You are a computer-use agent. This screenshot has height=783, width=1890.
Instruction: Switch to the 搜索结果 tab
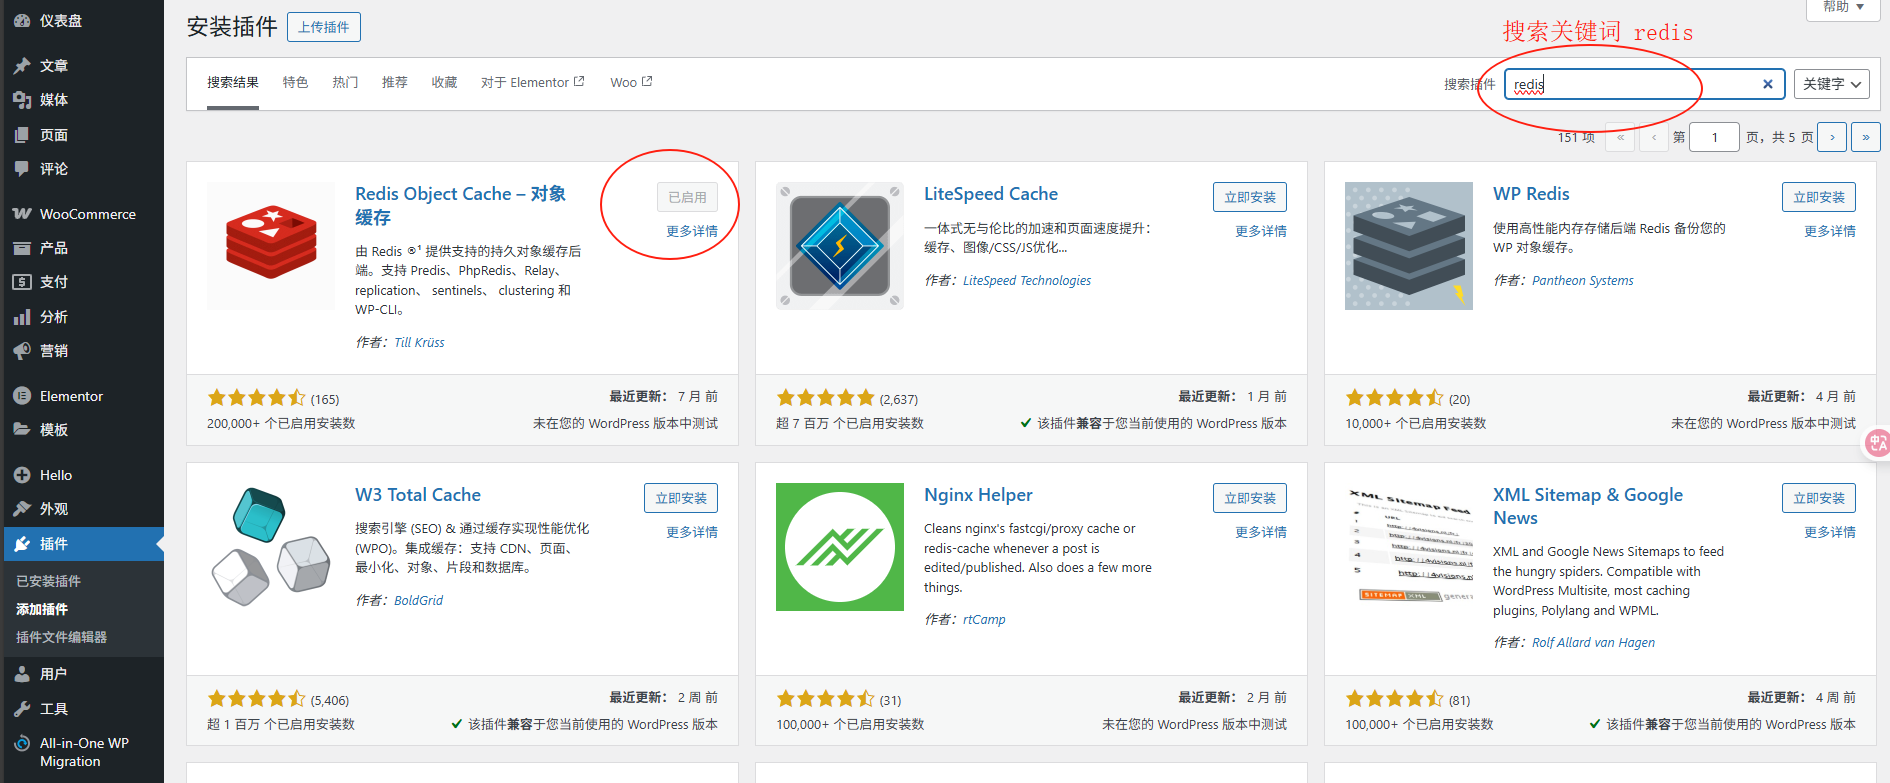coord(233,82)
